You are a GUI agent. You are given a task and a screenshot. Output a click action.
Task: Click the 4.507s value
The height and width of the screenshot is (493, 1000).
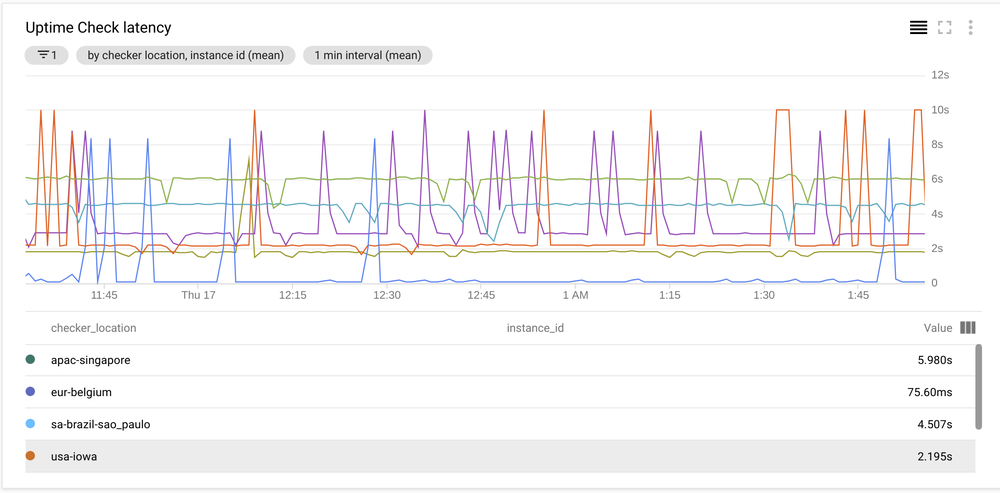click(935, 424)
